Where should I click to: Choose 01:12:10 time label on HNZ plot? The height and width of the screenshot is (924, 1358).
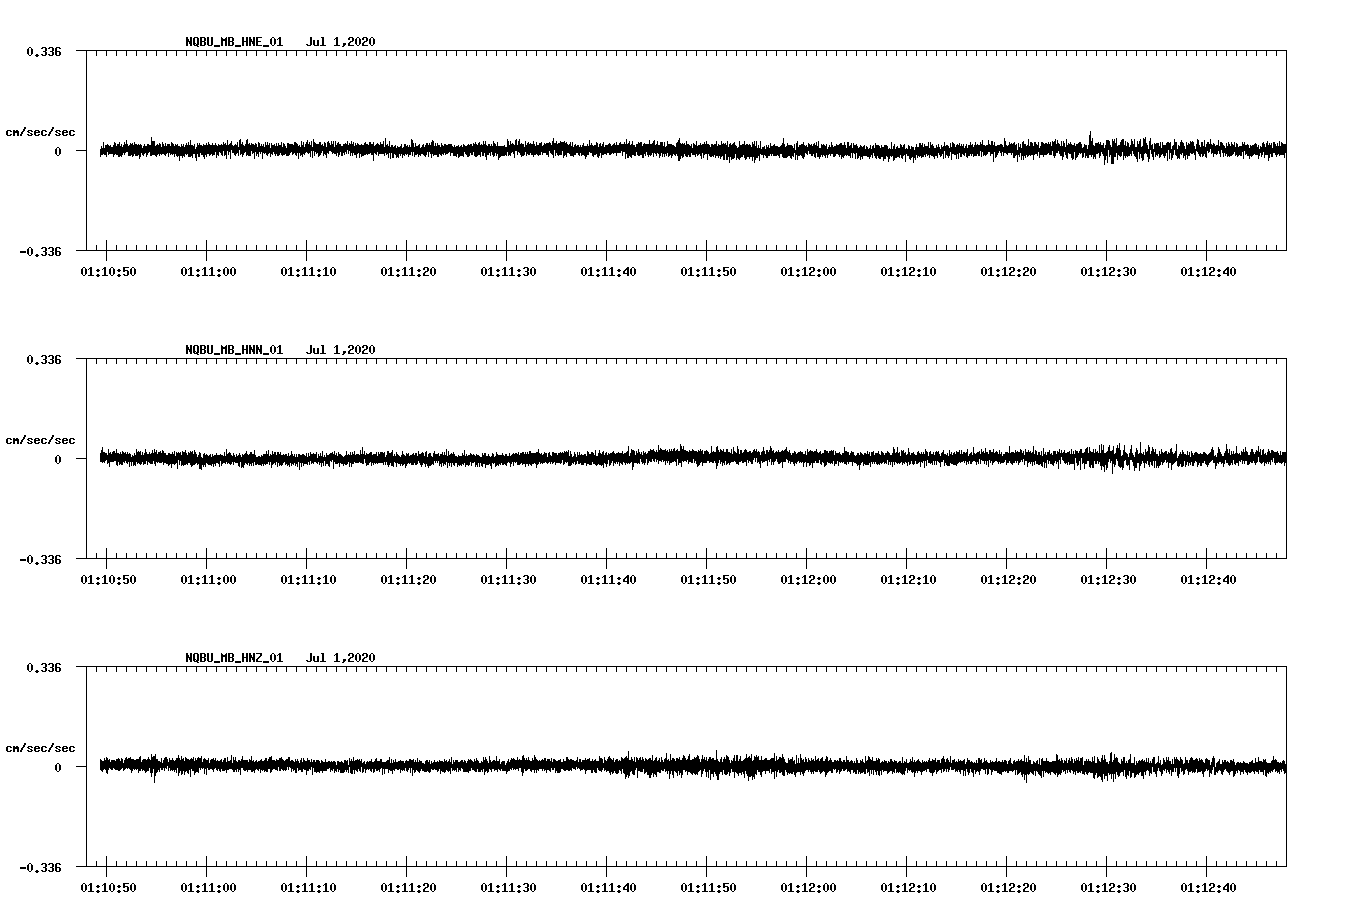[x=908, y=888]
